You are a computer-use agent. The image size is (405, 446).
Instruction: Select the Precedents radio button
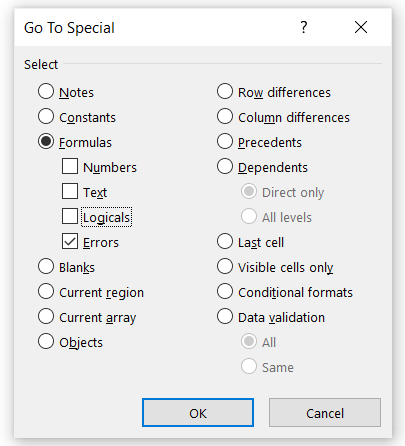click(225, 141)
